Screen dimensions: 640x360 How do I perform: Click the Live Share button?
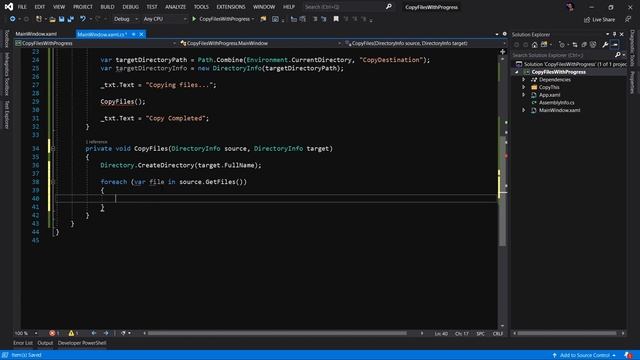[x=599, y=20]
